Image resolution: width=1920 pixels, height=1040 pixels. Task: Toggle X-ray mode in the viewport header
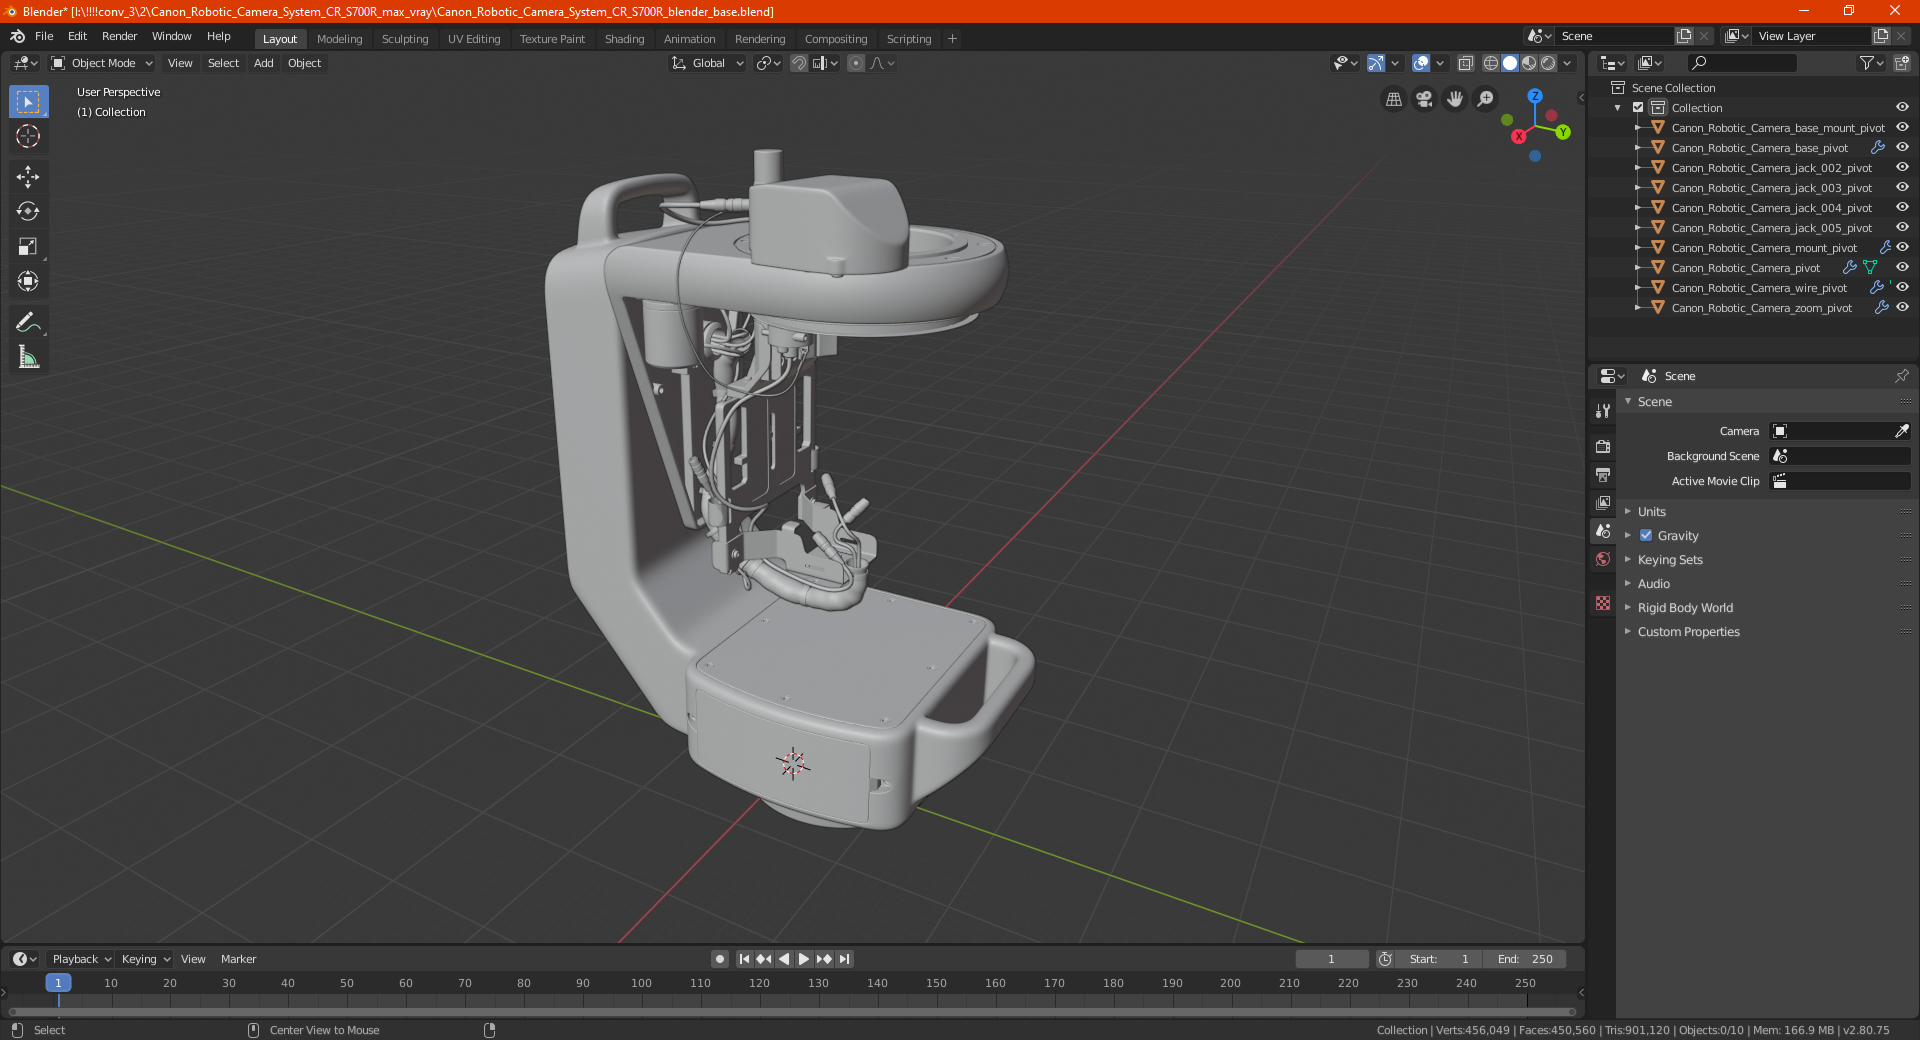click(x=1466, y=63)
